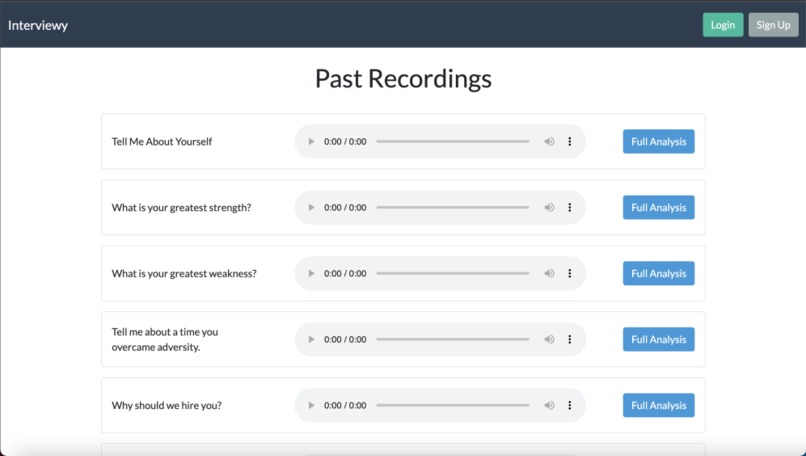This screenshot has height=456, width=806.
Task: Play the 'greatest weakness' audio recording
Action: tap(311, 273)
